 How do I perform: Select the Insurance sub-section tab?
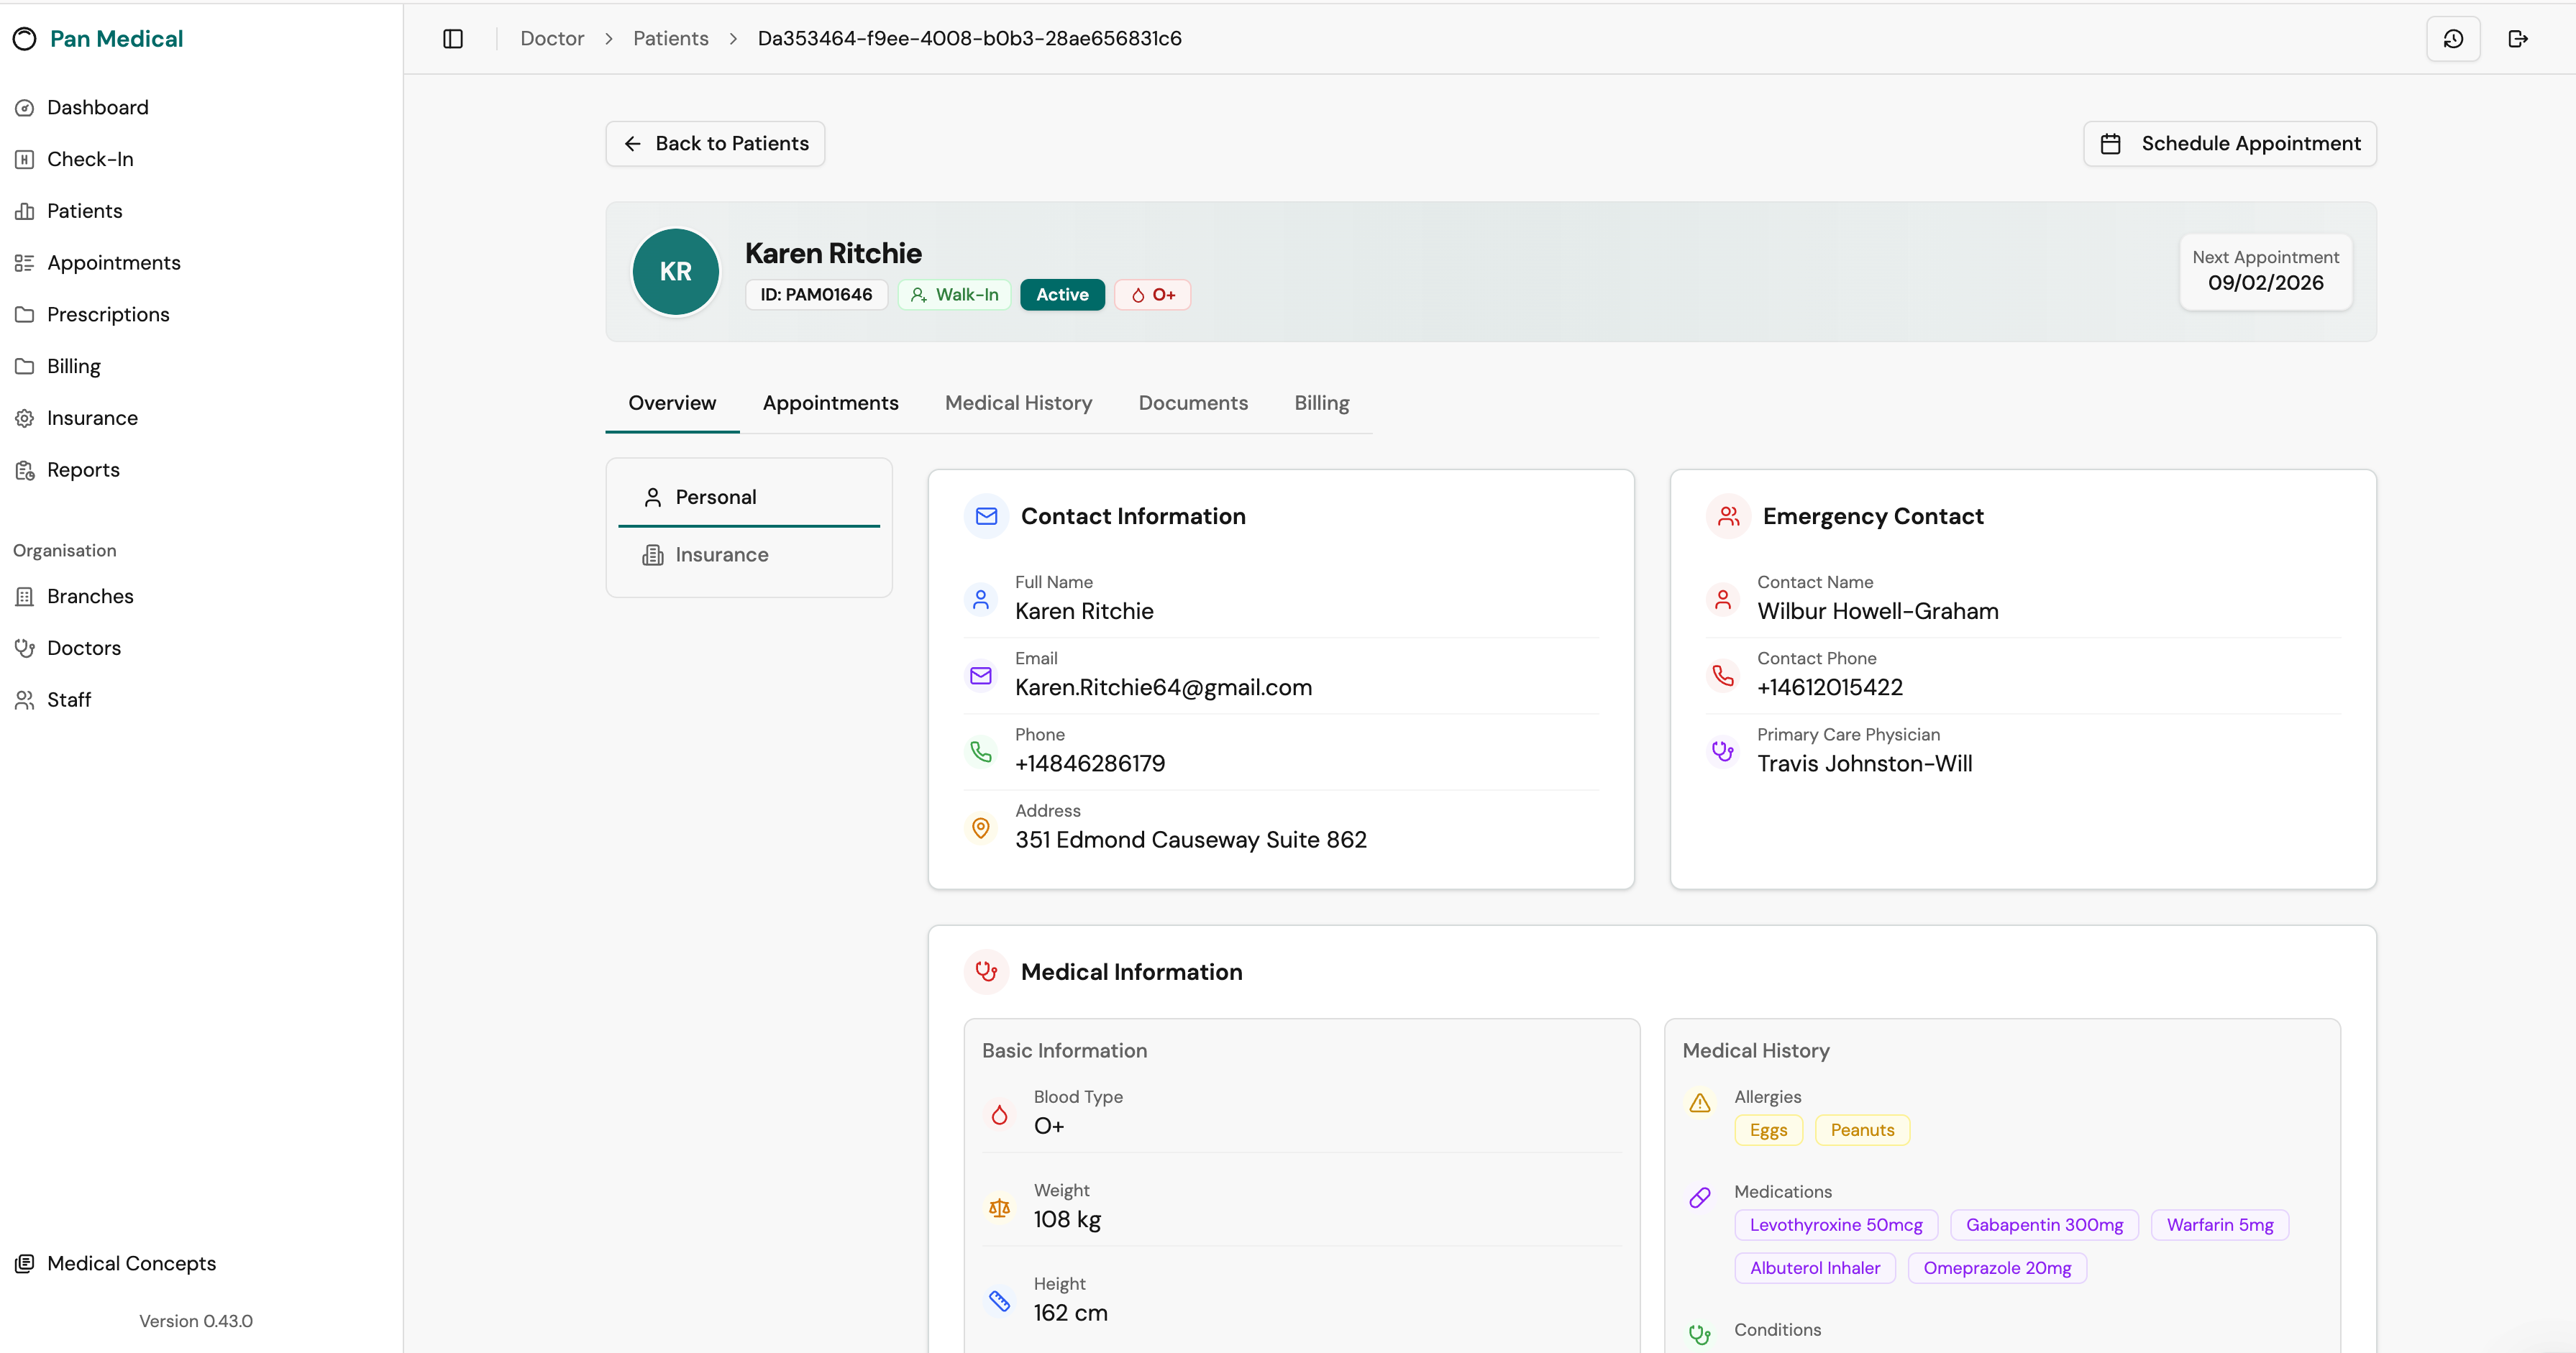point(721,555)
